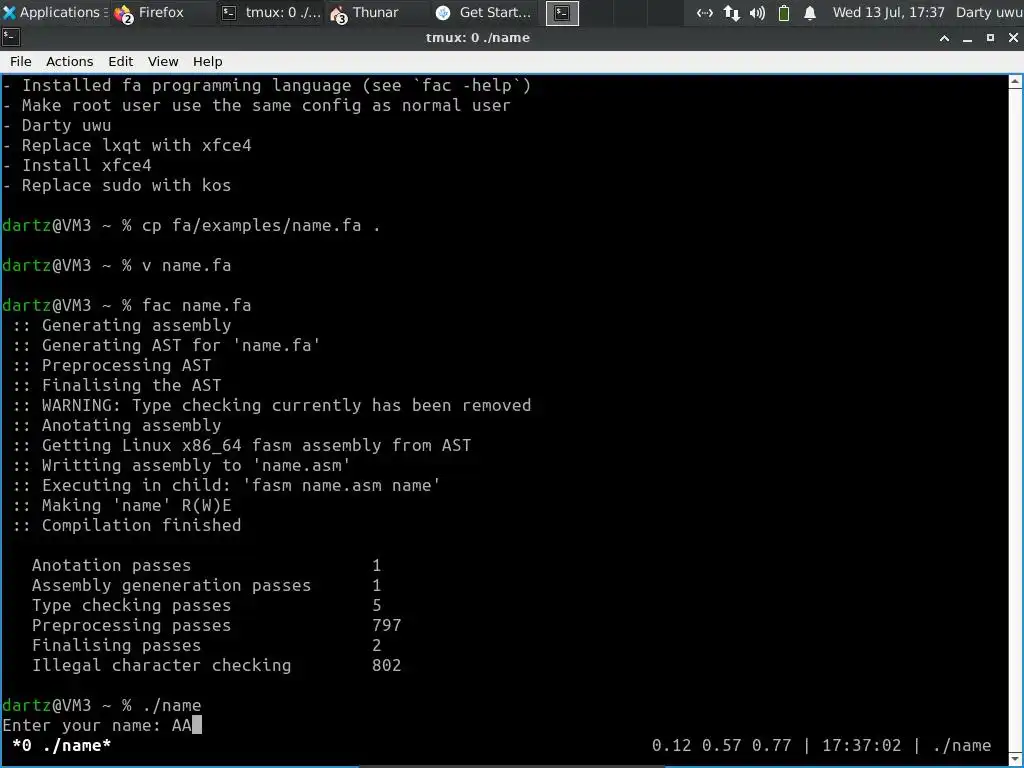Click terminal icon beside tmux taskbar label
Screen dimensions: 1024x768
tap(229, 12)
